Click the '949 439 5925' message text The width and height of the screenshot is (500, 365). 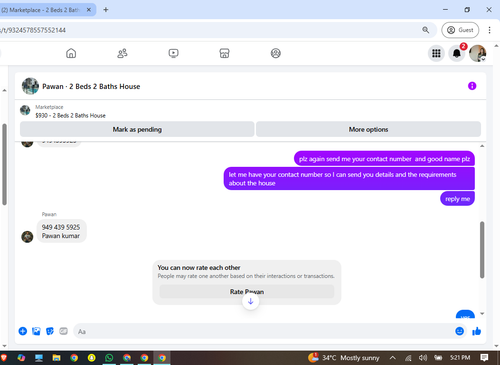point(61,227)
